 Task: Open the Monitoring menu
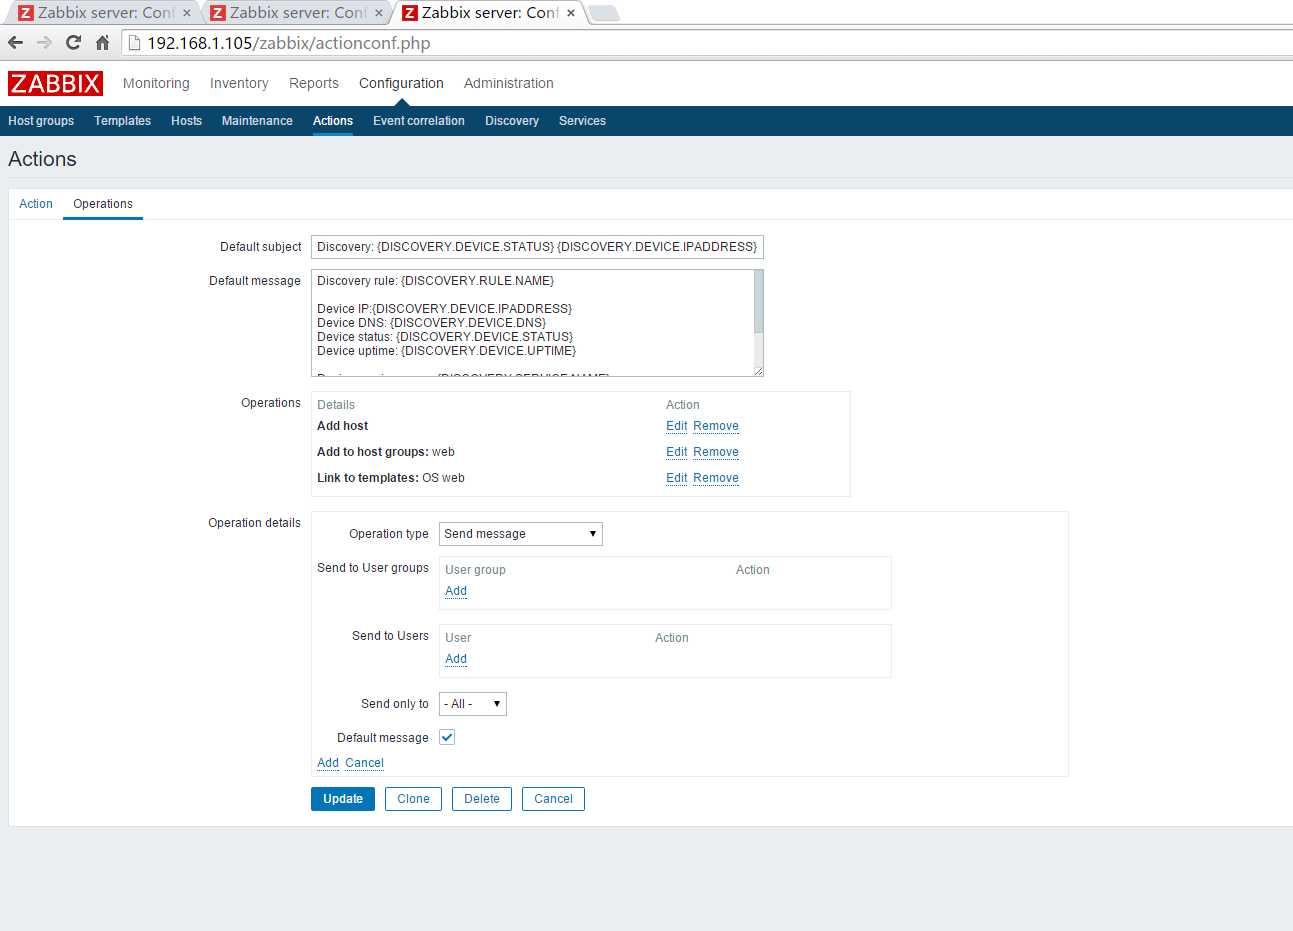coord(156,83)
